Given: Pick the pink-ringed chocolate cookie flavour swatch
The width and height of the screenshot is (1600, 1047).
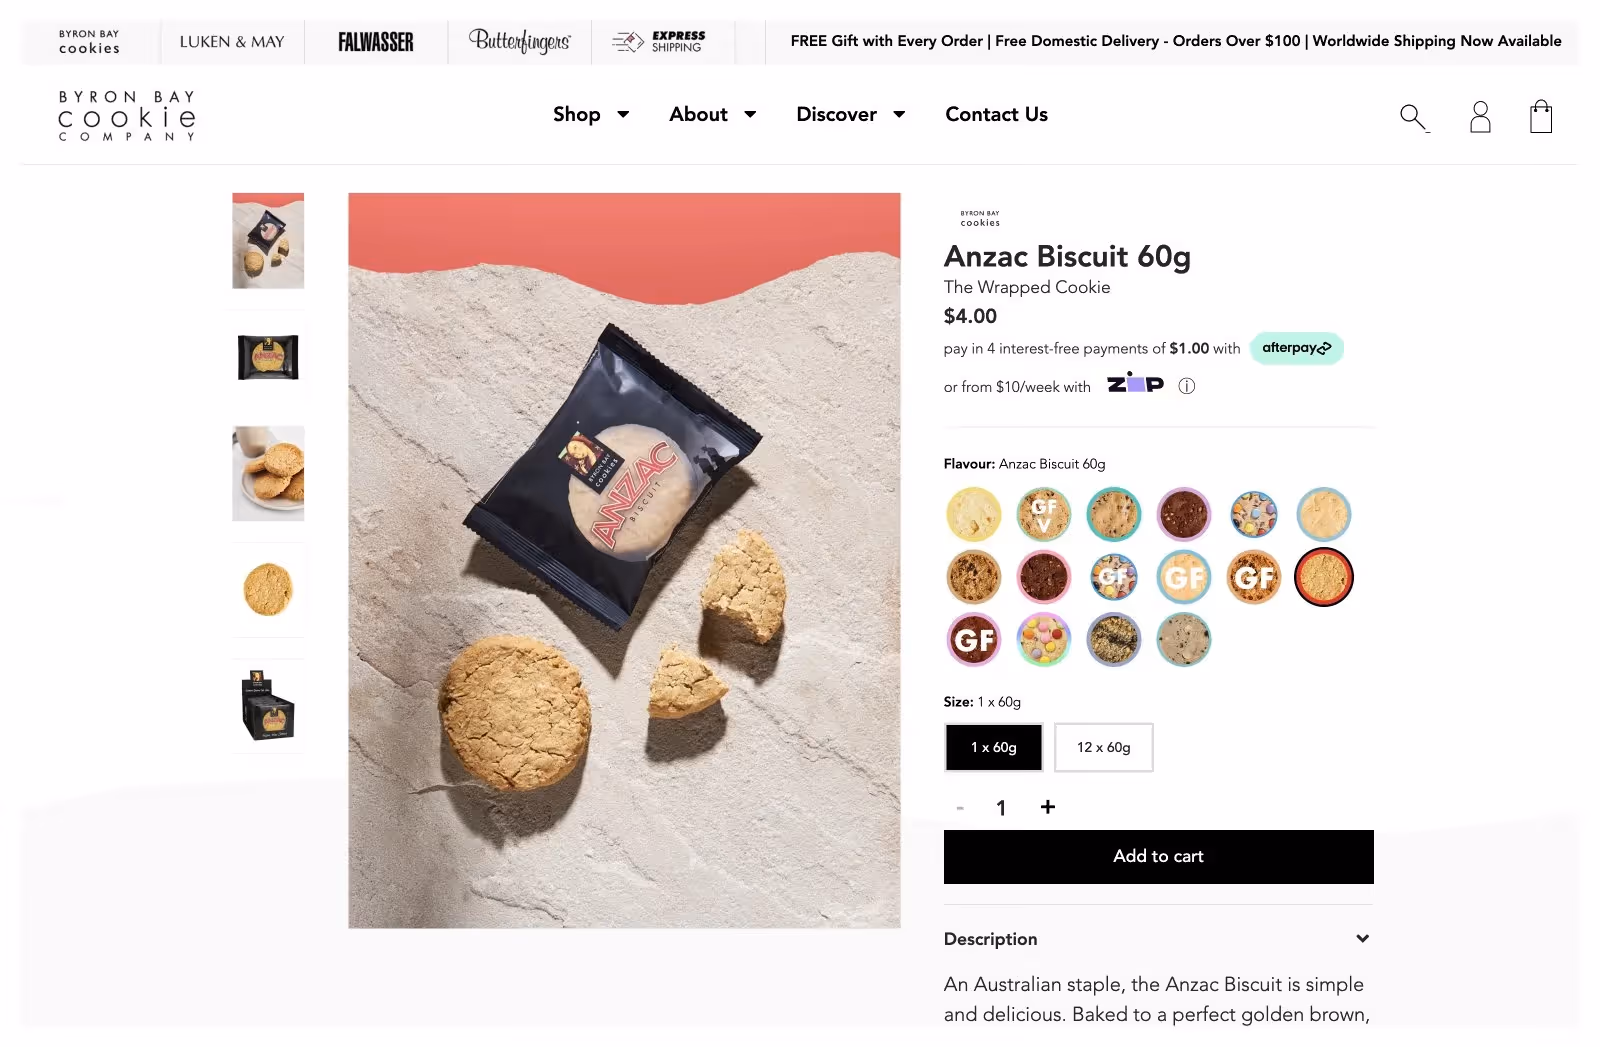Looking at the screenshot, I should tap(1043, 577).
